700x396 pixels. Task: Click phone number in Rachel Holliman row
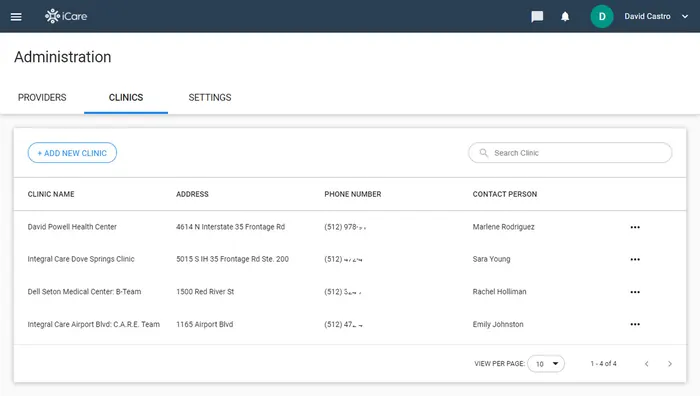343,292
